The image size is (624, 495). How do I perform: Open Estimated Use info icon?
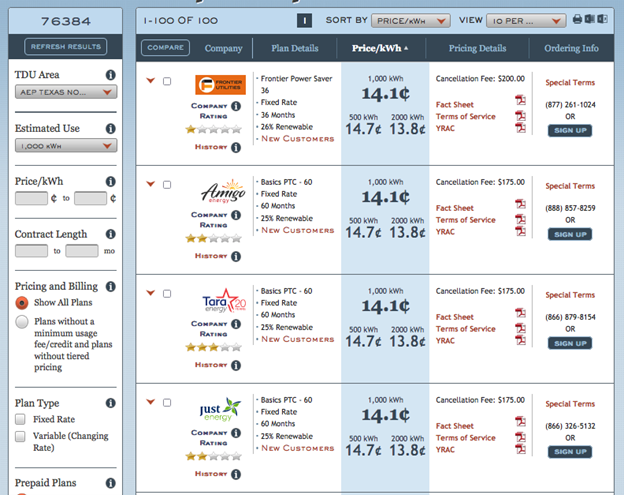pyautogui.click(x=111, y=129)
